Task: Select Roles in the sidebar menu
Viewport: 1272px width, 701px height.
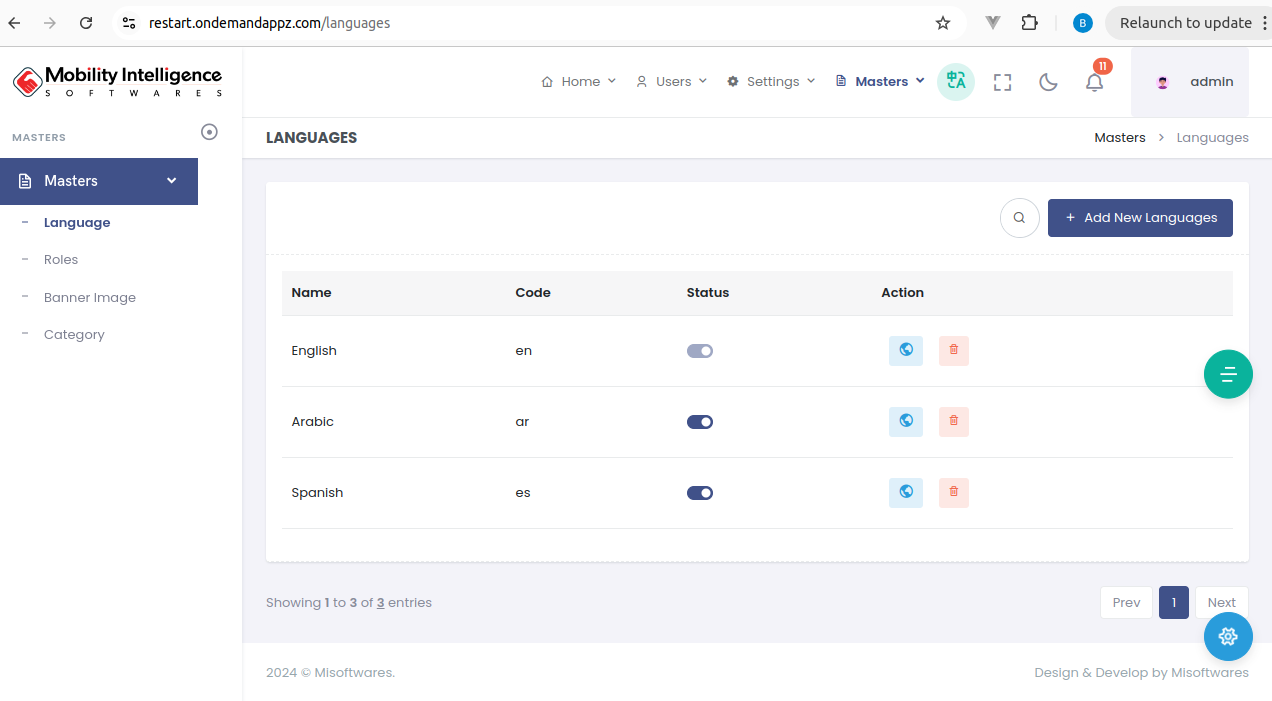Action: 61,260
